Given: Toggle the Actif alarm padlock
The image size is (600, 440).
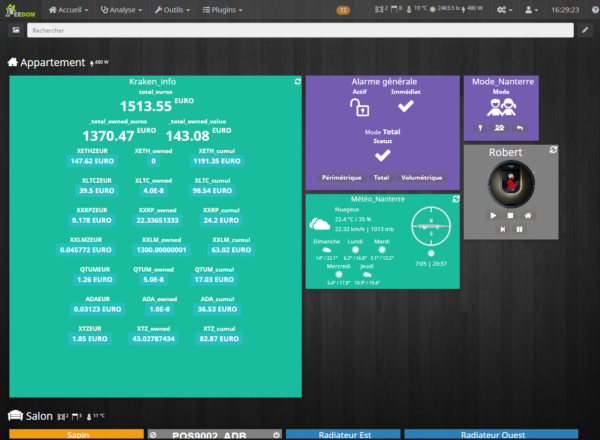Looking at the screenshot, I should coord(360,106).
